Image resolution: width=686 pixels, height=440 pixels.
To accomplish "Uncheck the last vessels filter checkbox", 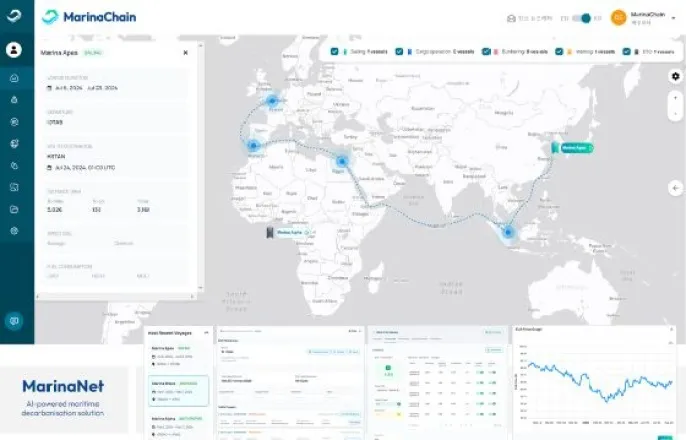I will 626,52.
